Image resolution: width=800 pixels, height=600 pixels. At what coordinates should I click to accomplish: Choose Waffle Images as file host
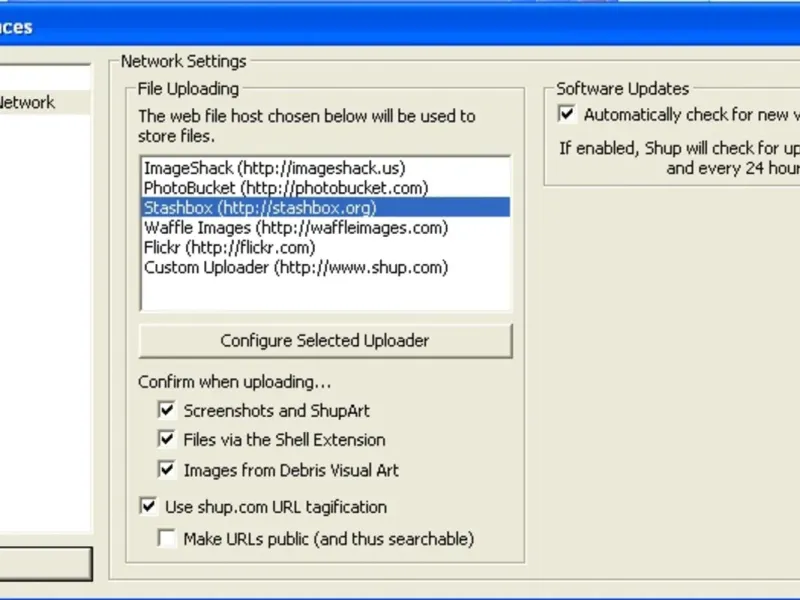pos(325,228)
